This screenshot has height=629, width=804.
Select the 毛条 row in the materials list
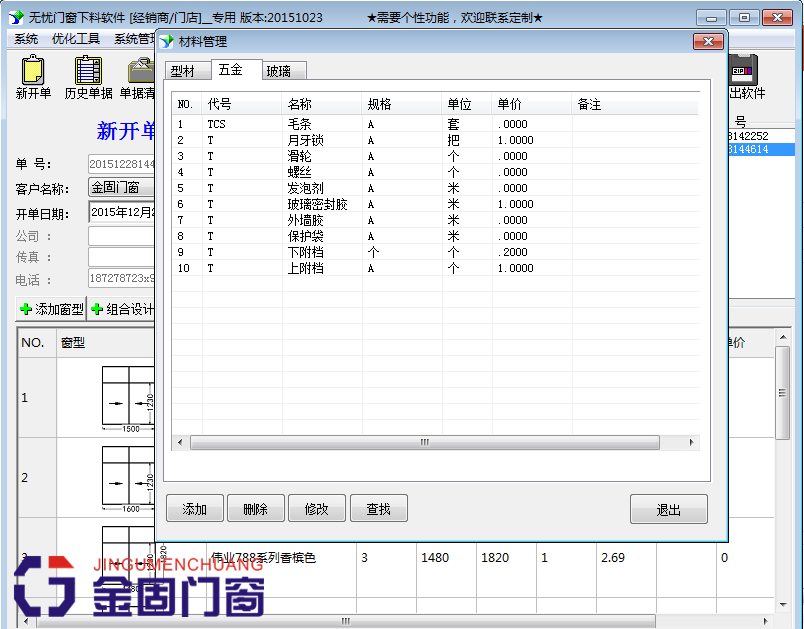[300, 123]
